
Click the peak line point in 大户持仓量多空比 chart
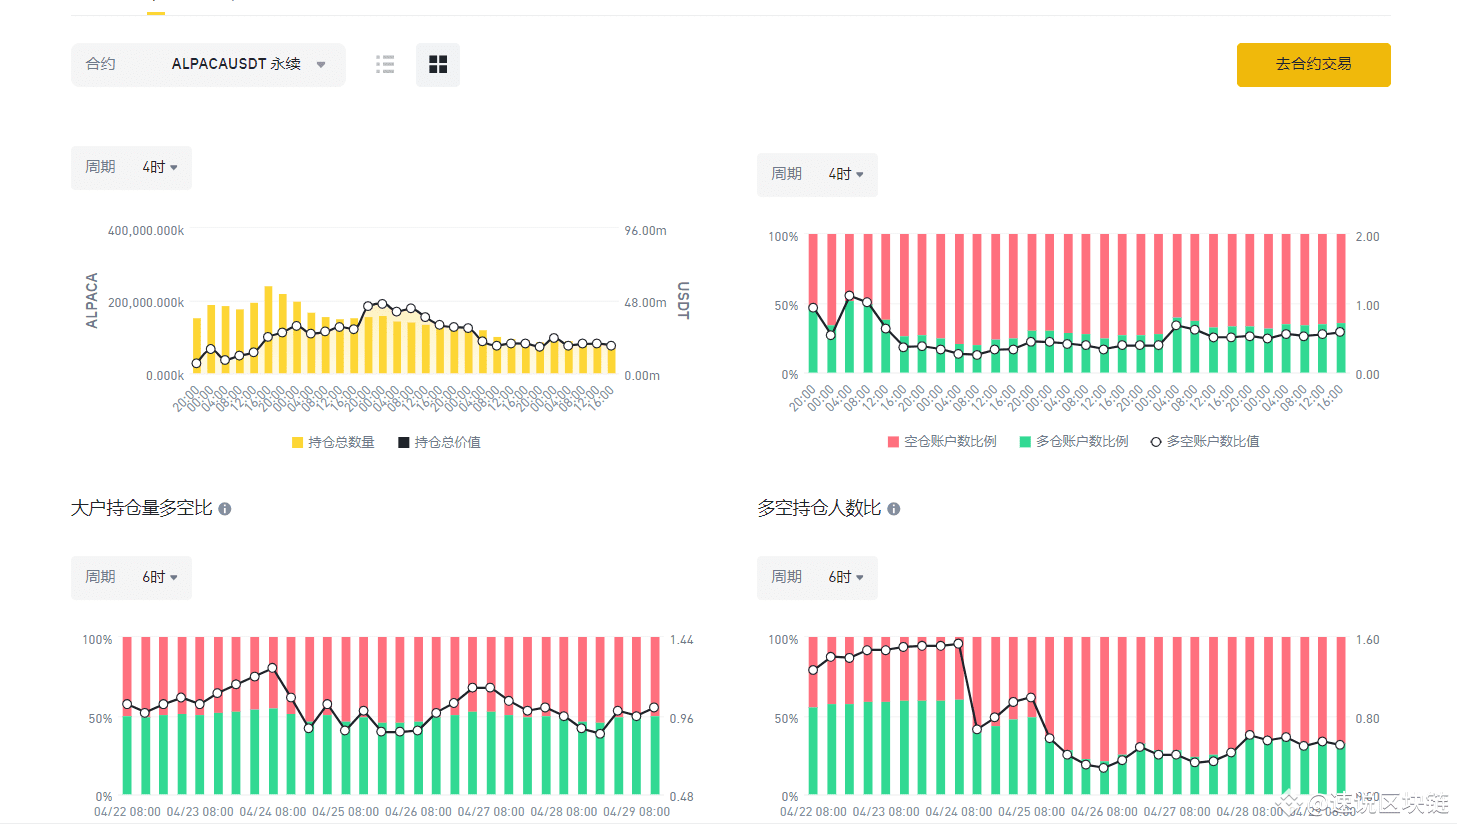tap(272, 668)
